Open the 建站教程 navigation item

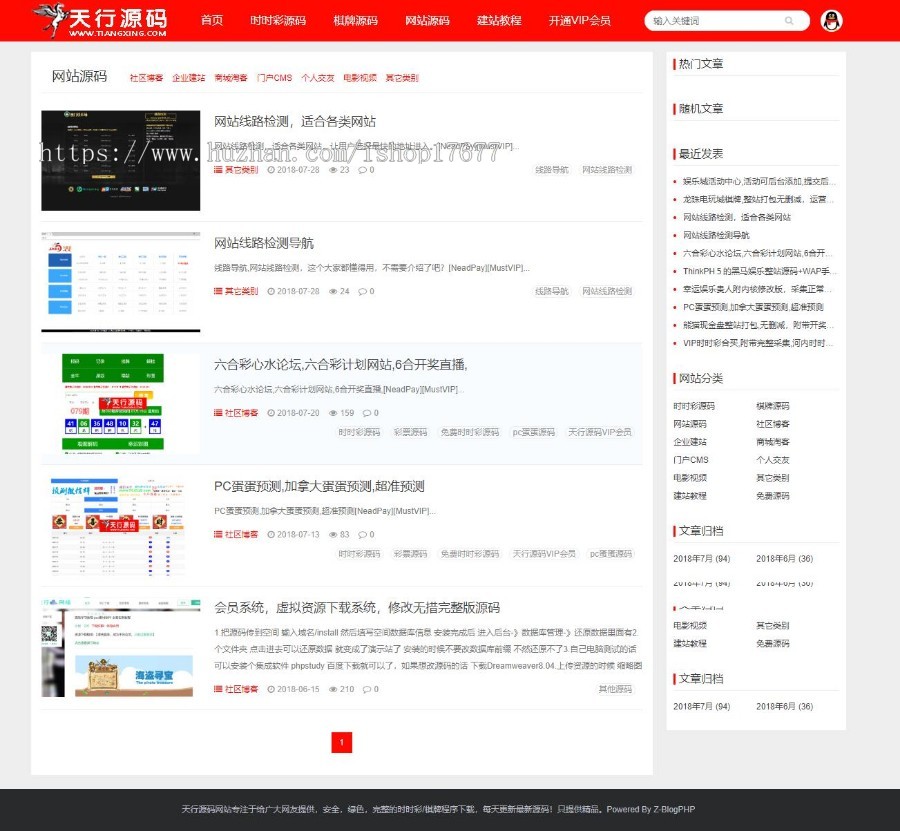click(499, 21)
